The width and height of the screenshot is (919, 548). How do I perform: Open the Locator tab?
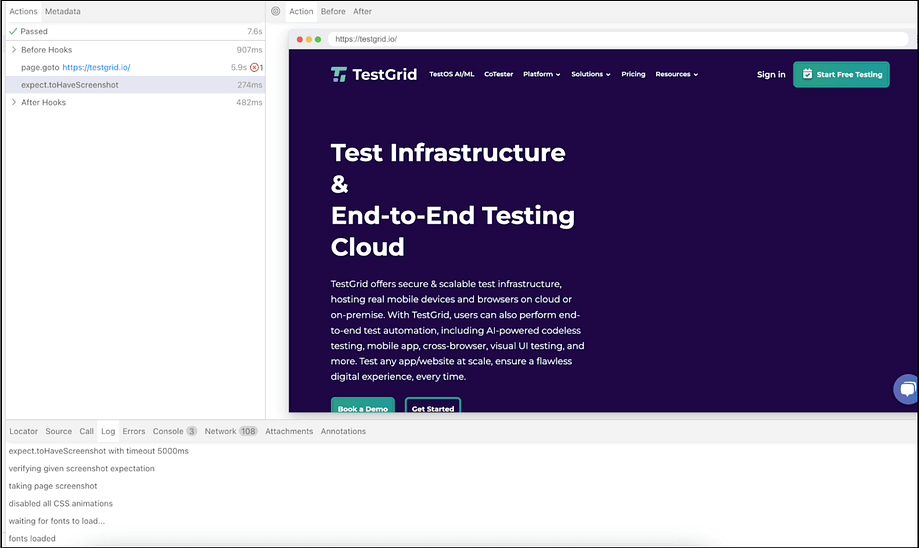[x=23, y=431]
